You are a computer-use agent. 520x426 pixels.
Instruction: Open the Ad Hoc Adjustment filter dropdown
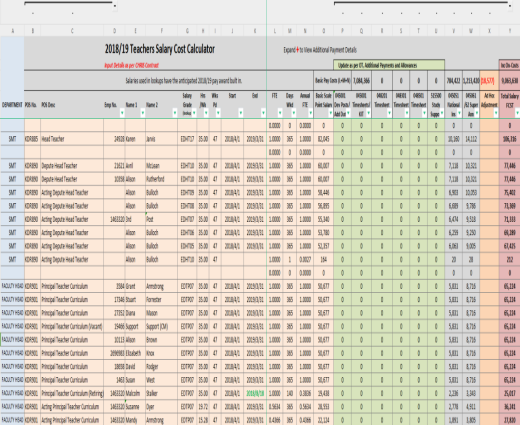pos(496,113)
